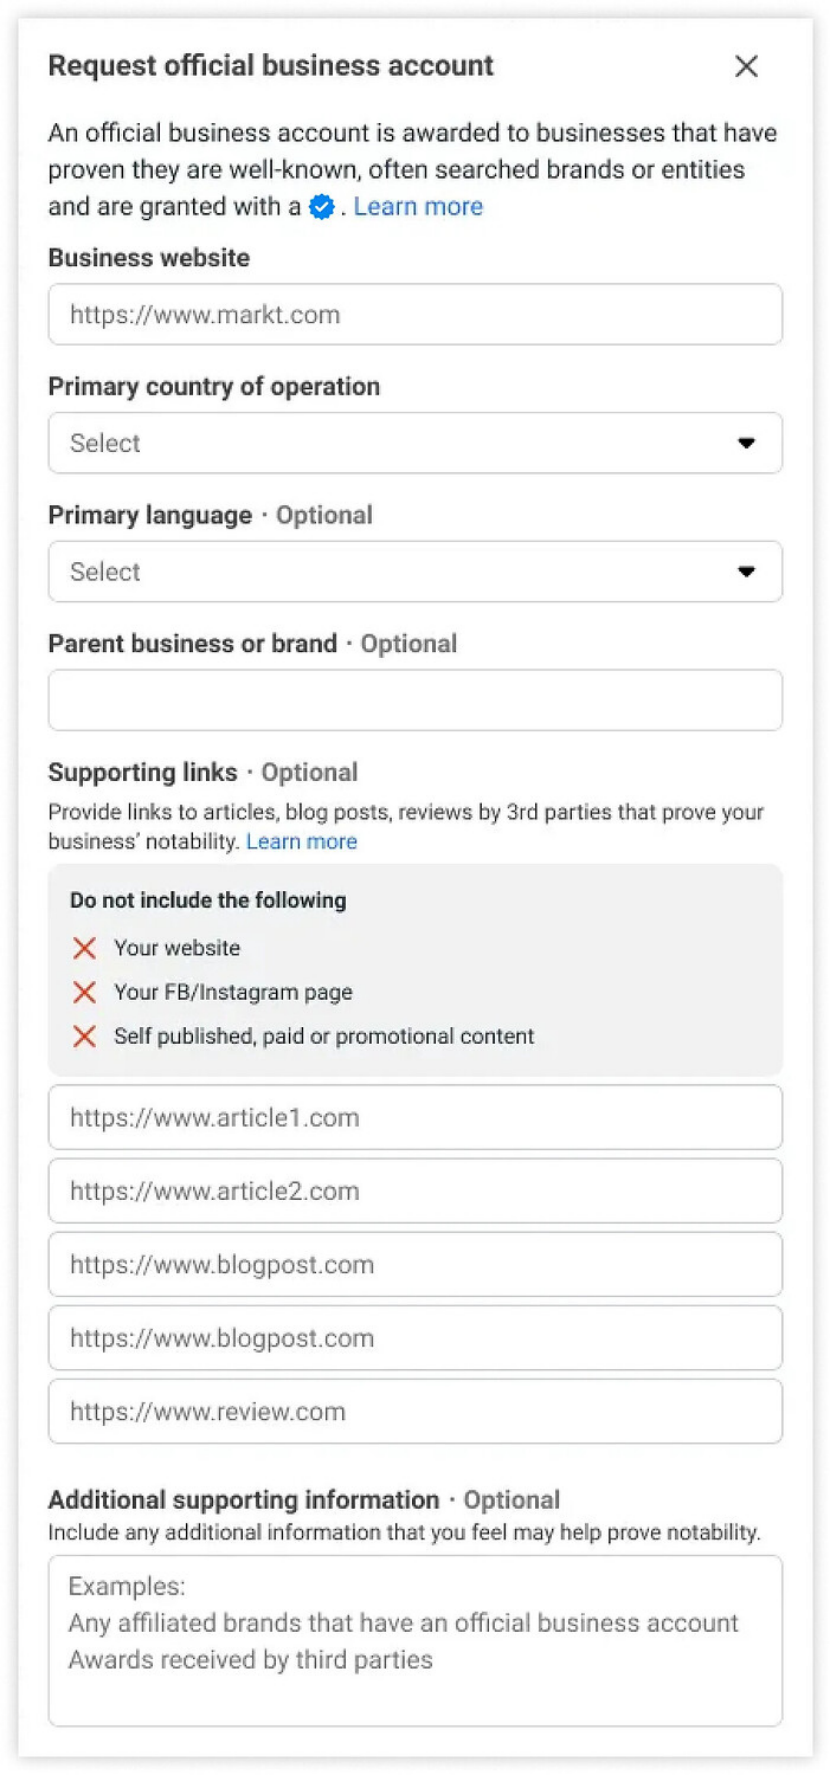Click the red X beside Your FB/Instagram page
830x1776 pixels.
[x=85, y=992]
